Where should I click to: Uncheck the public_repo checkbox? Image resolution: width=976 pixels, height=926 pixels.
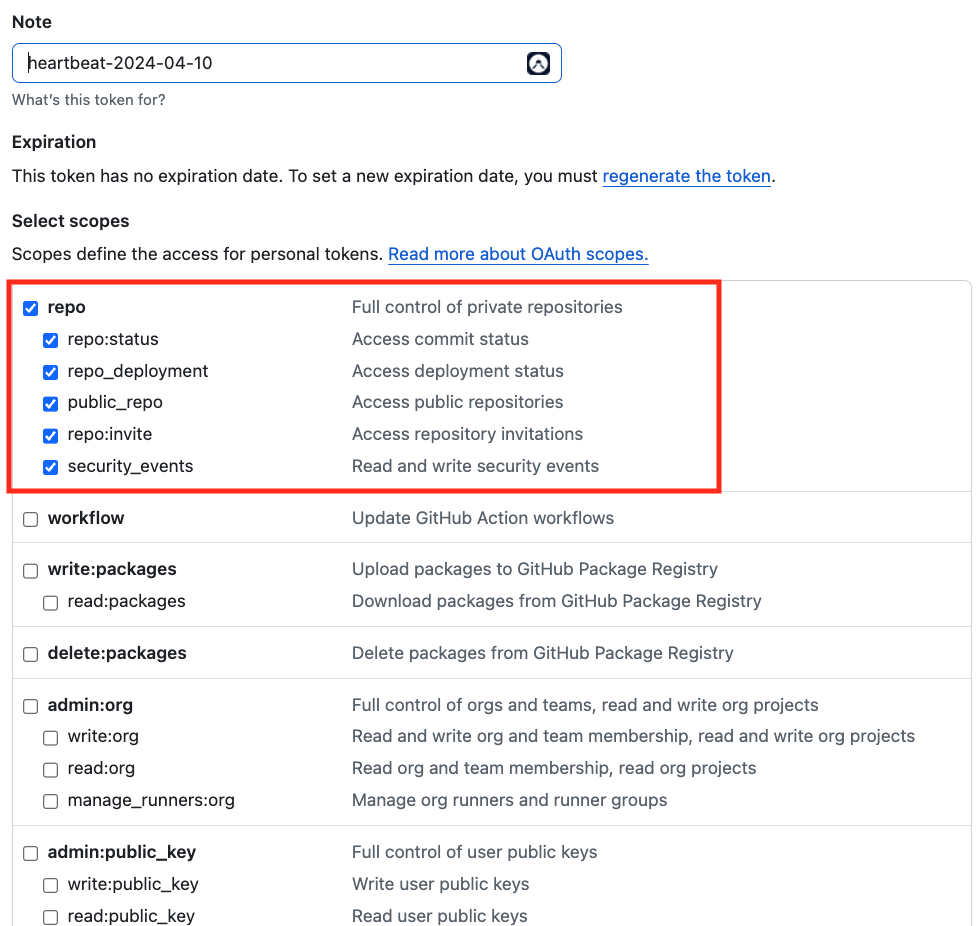pos(51,403)
